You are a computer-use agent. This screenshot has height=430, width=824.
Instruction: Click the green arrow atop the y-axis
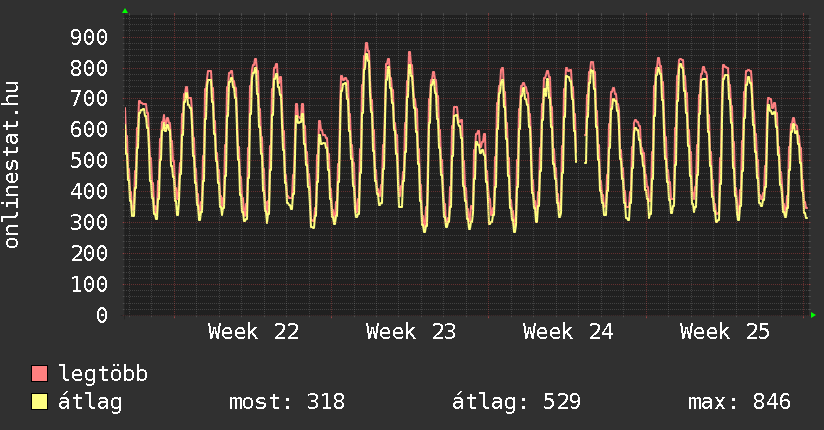pos(125,11)
